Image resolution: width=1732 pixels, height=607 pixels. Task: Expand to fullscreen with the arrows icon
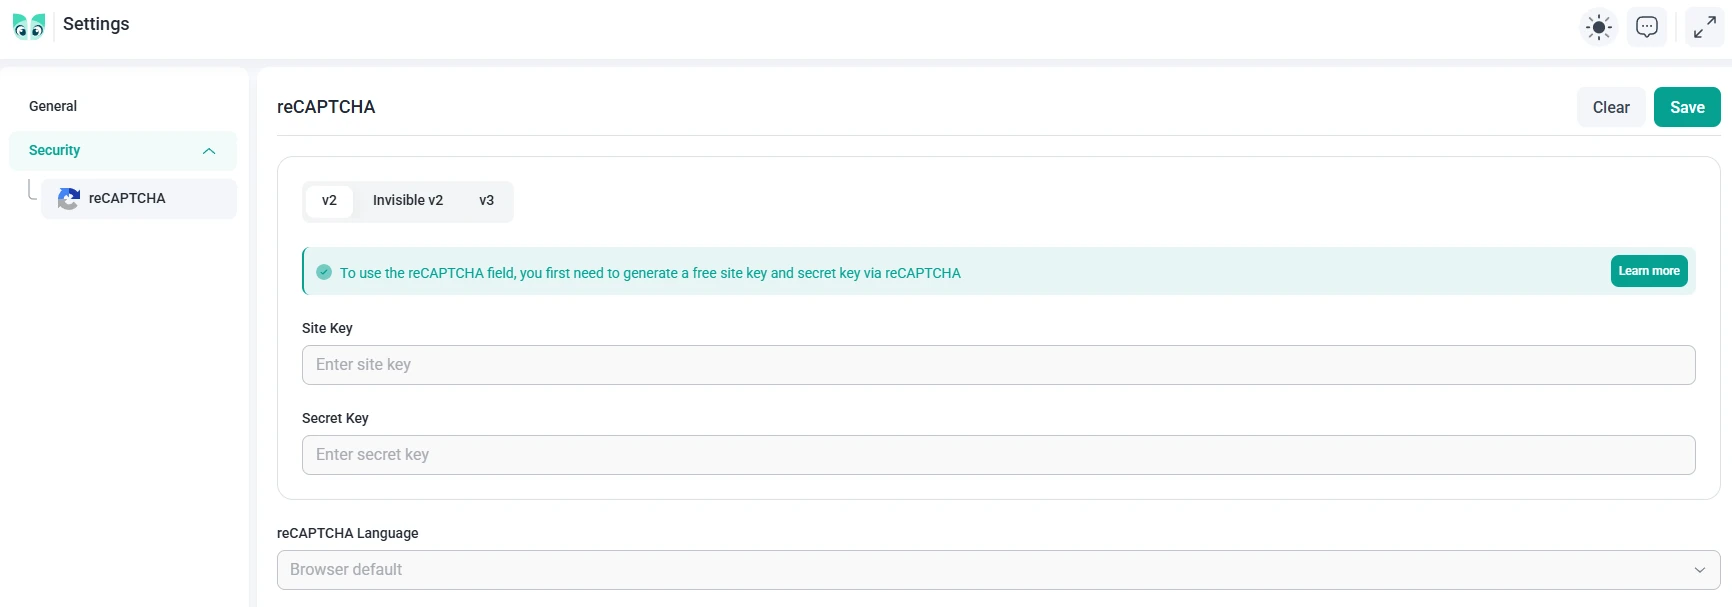coord(1705,27)
